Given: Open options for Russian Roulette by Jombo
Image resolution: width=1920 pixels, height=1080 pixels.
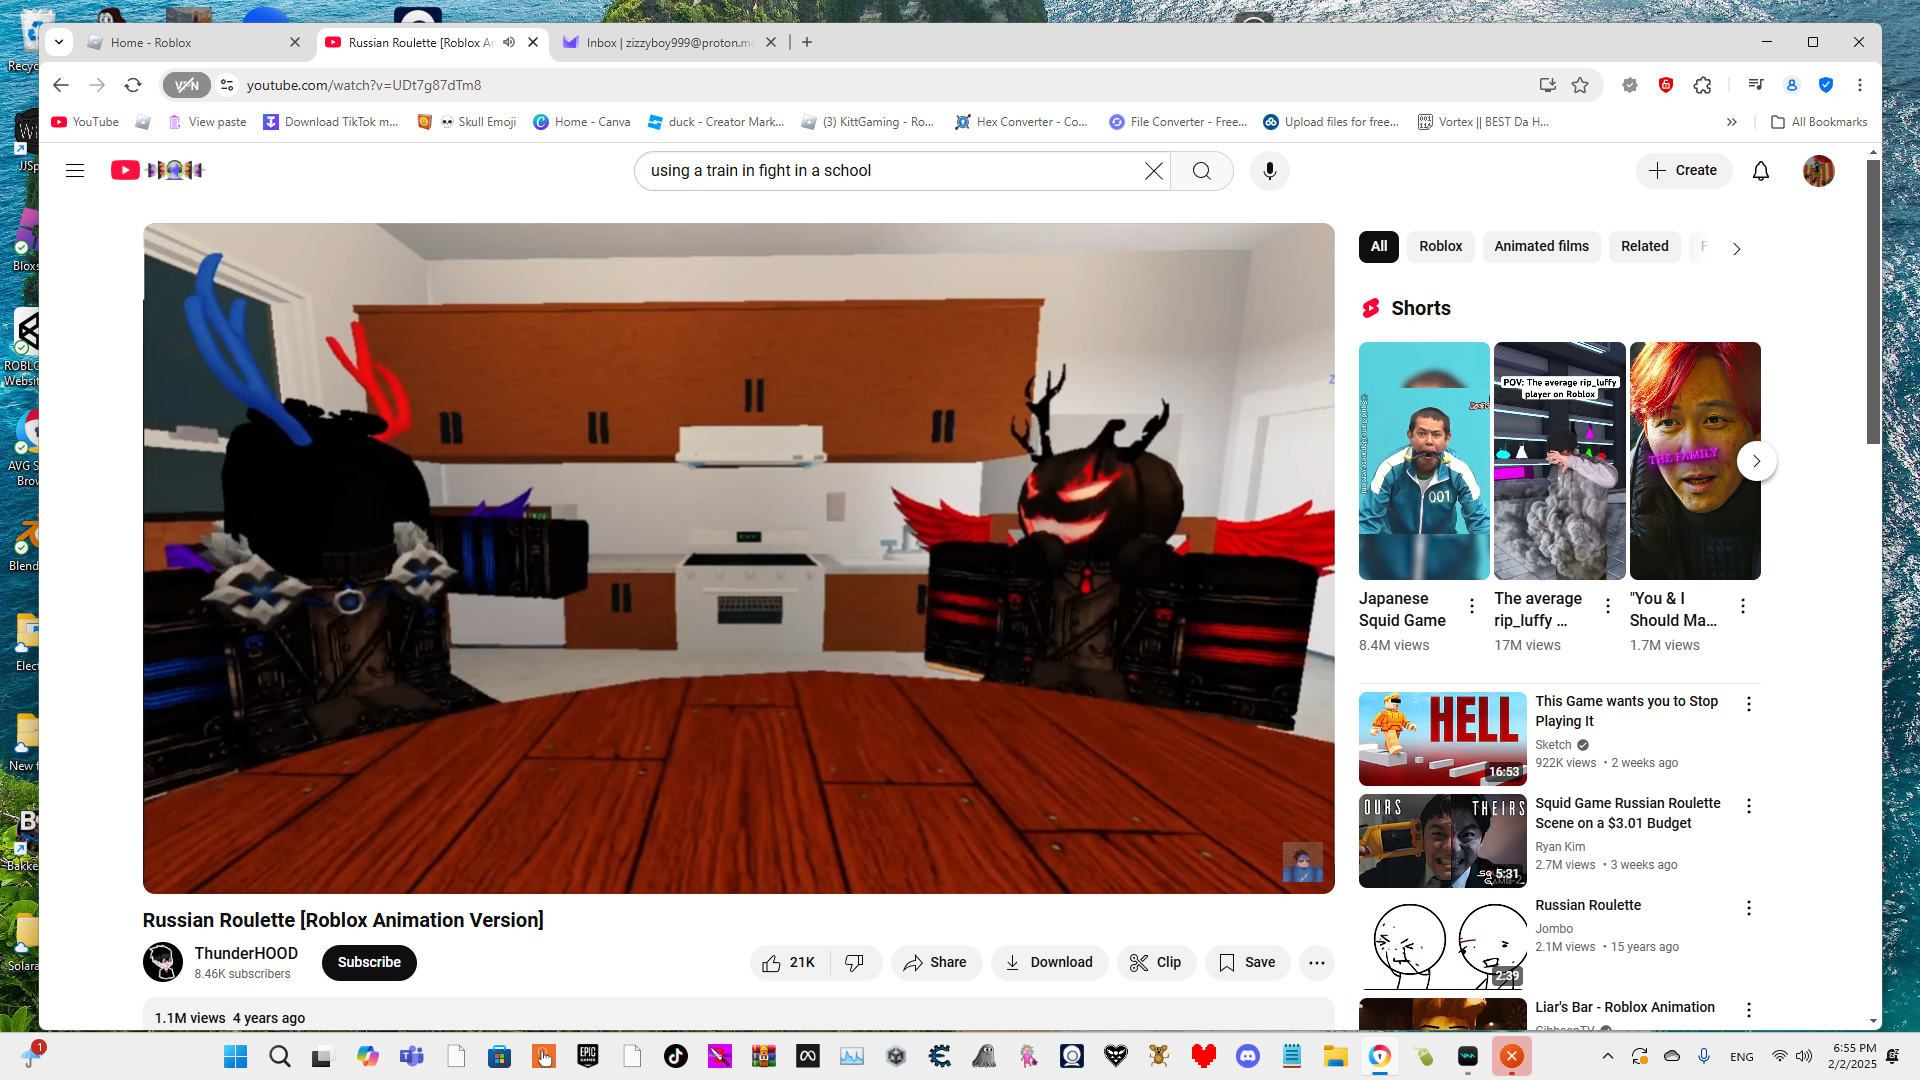Looking at the screenshot, I should [1748, 908].
